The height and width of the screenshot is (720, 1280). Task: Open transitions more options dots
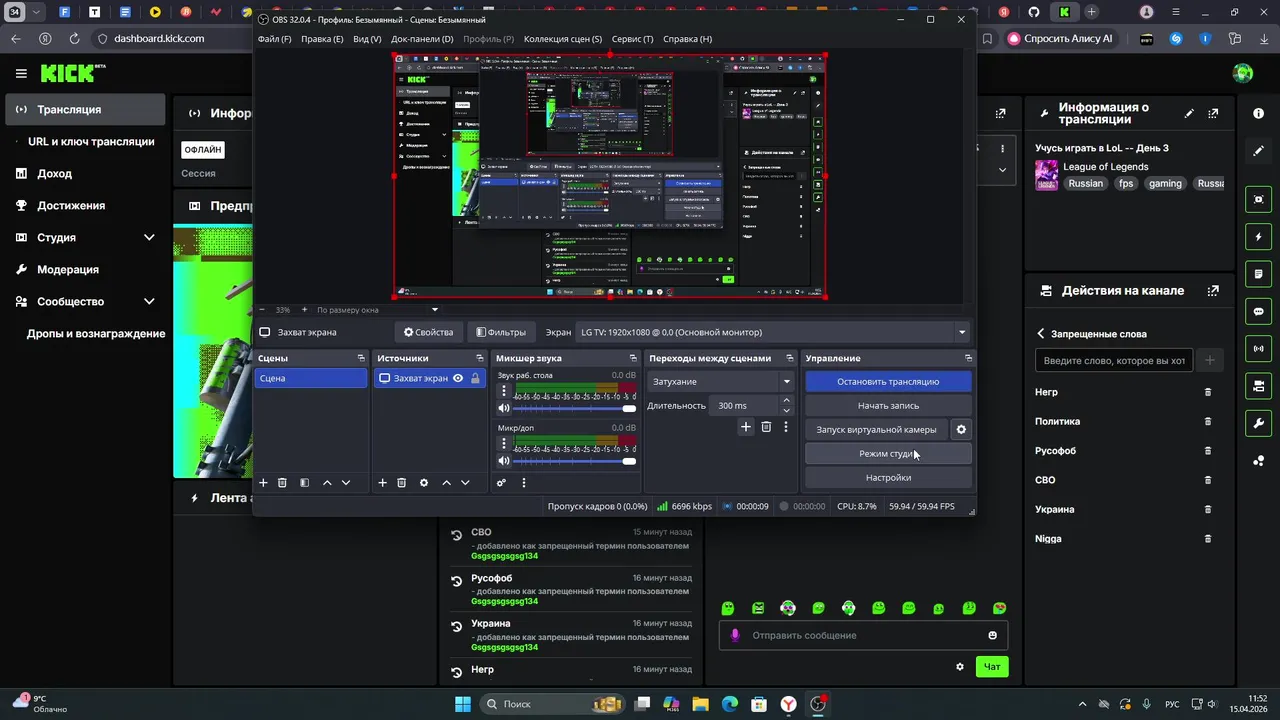pos(787,427)
